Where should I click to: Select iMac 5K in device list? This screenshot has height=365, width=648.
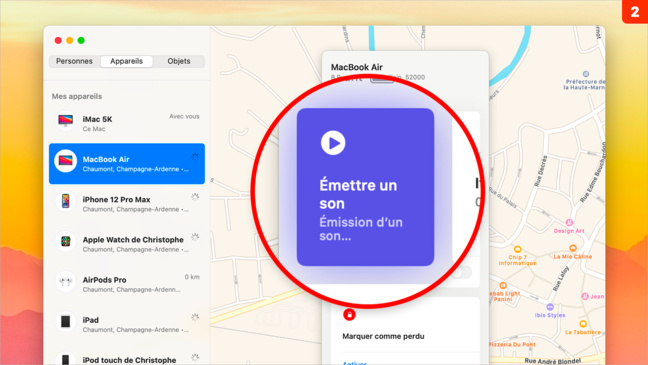coord(127,123)
